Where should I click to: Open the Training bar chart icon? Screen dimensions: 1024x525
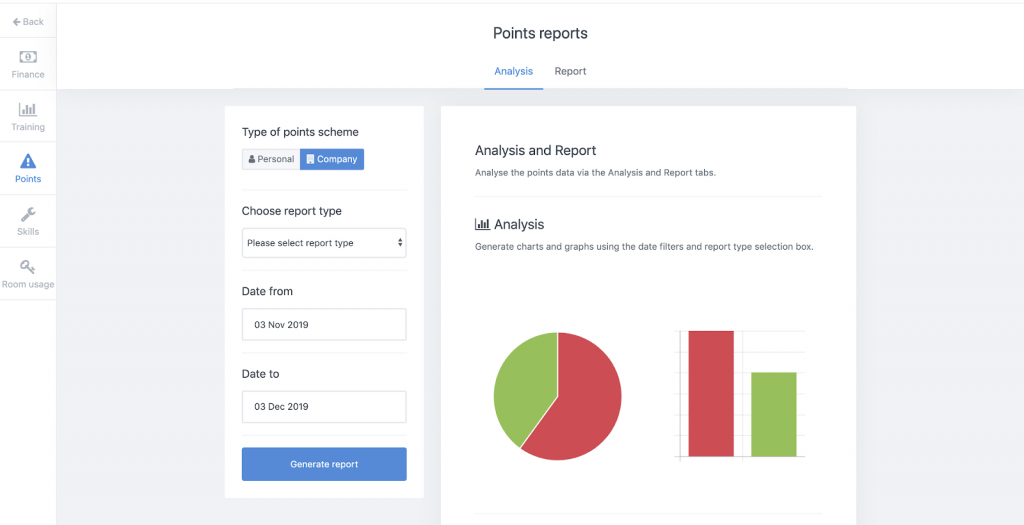click(28, 109)
